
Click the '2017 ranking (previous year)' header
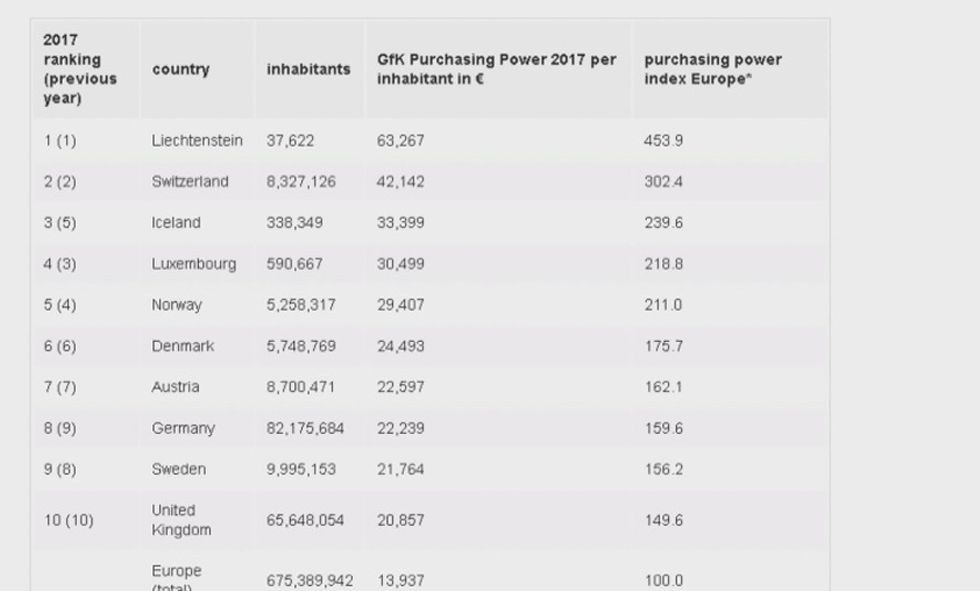80,69
